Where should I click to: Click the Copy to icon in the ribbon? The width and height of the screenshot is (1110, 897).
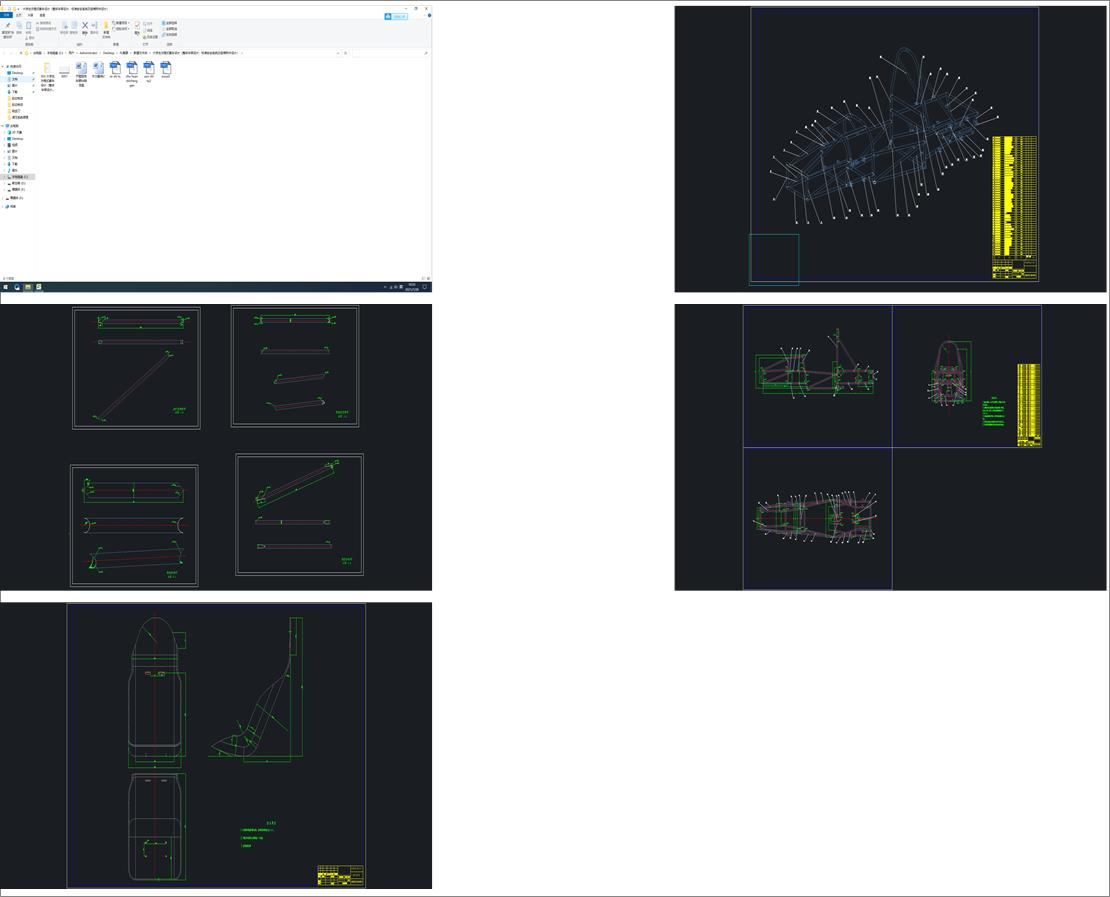tap(74, 28)
